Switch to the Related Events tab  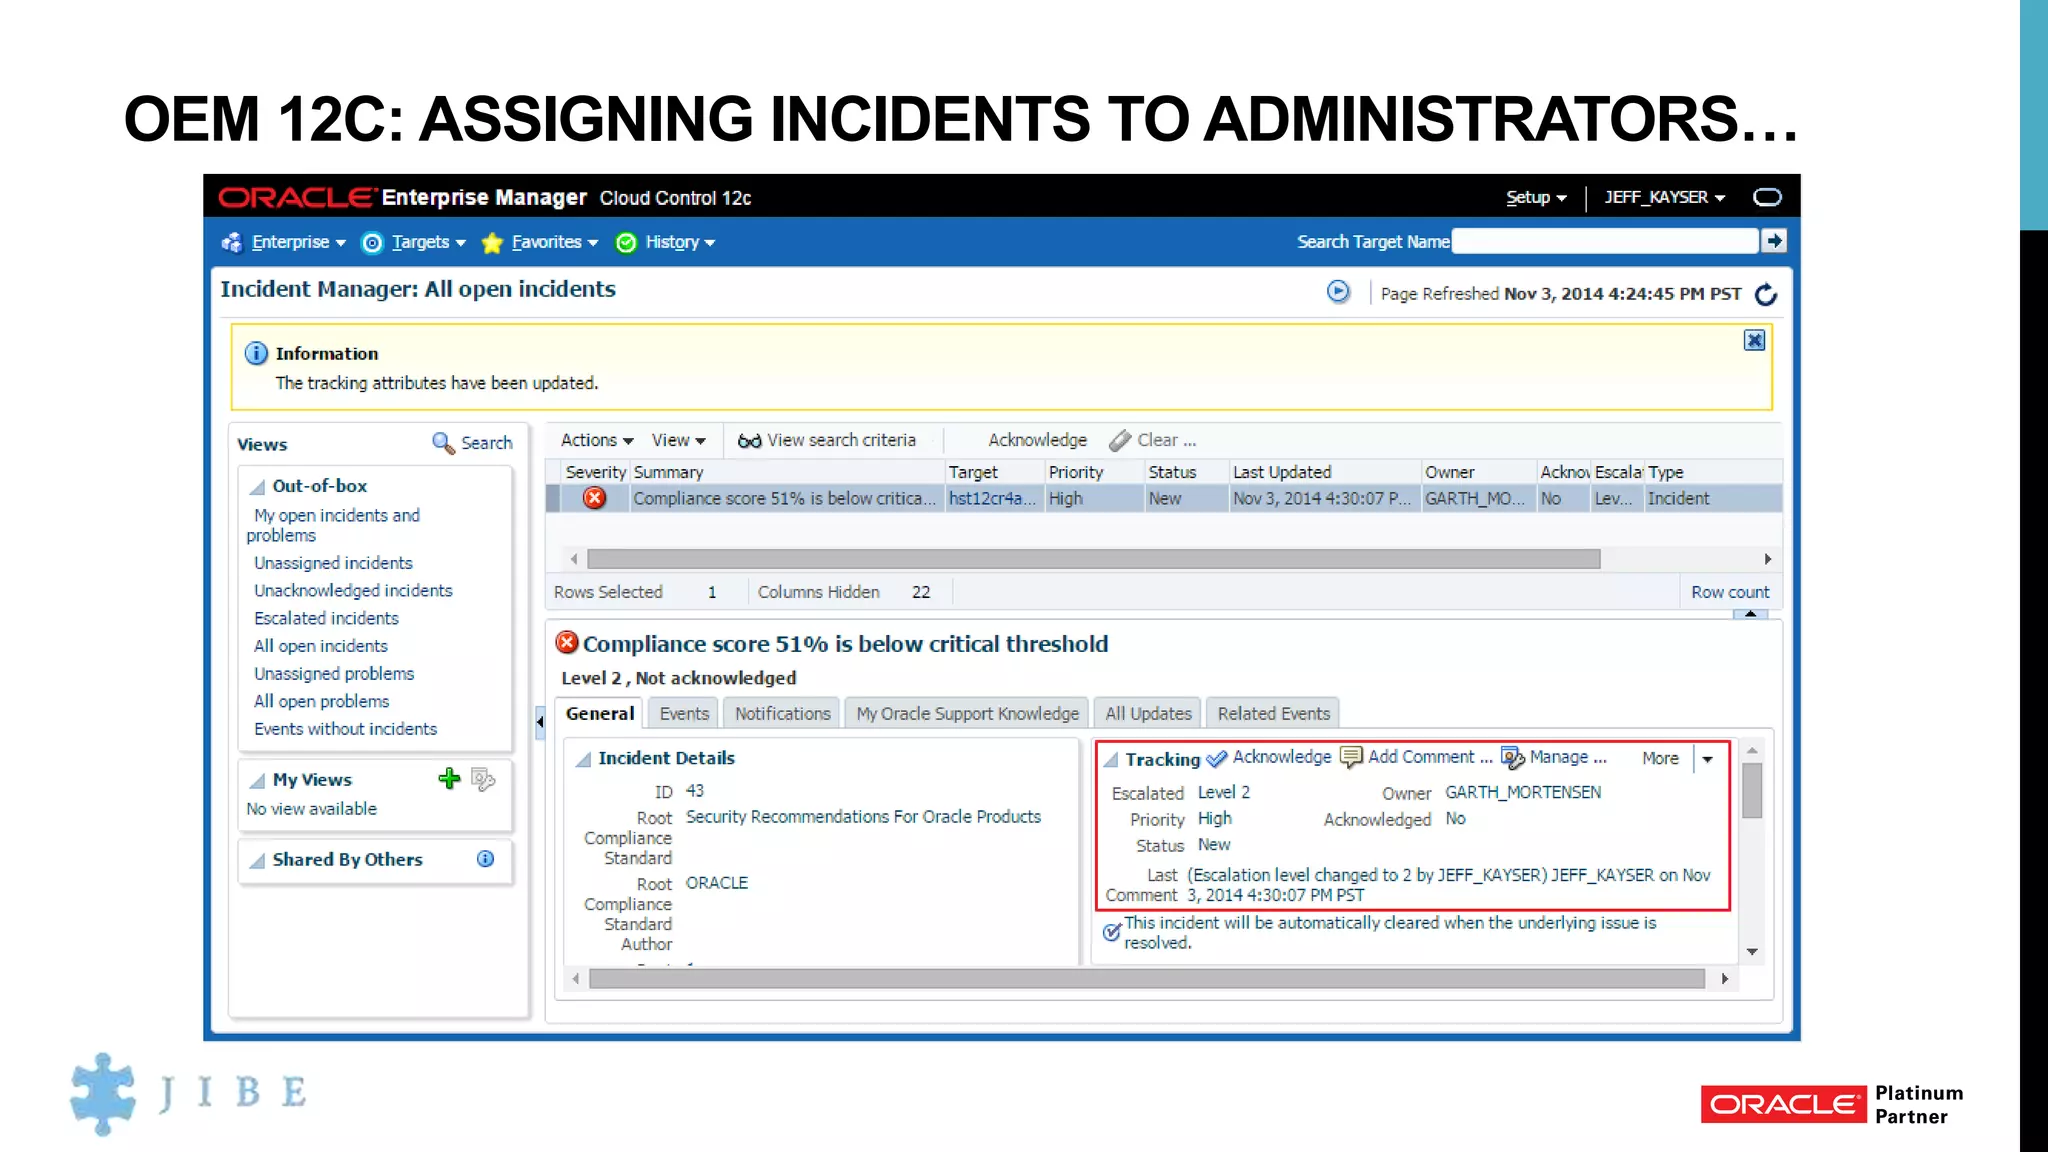(1273, 713)
